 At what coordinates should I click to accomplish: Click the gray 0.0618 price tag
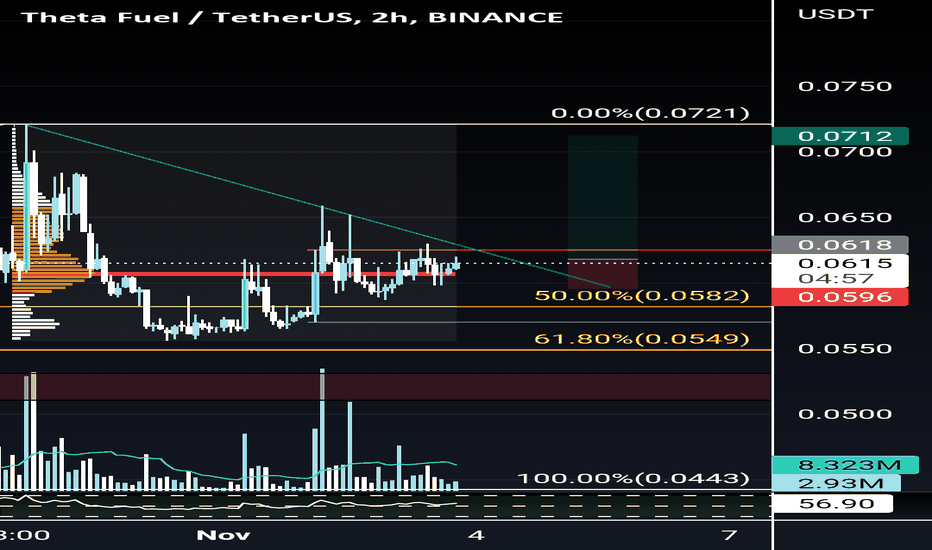840,244
